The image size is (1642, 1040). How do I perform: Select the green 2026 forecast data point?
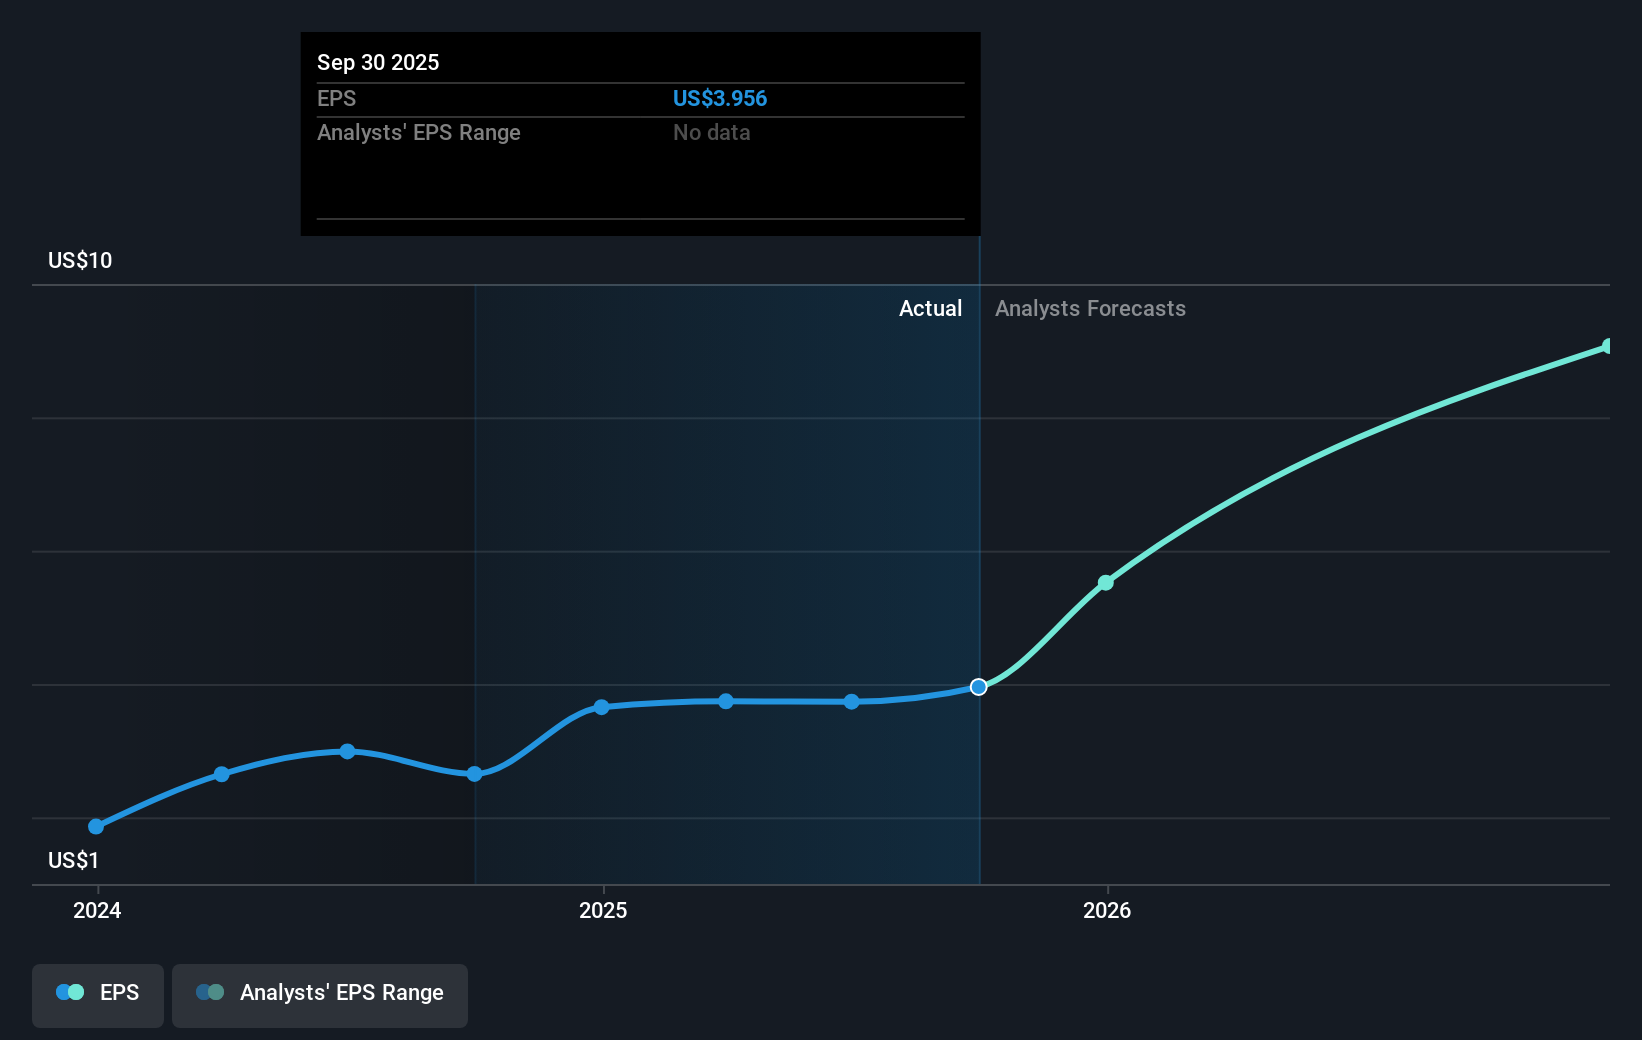[x=1106, y=583]
